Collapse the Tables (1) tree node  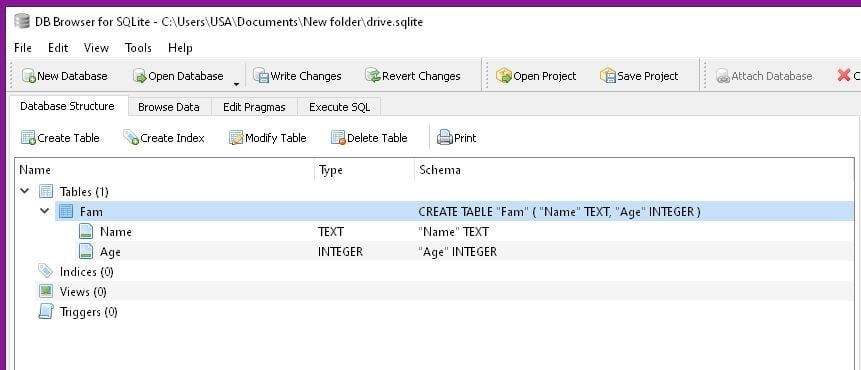(x=25, y=192)
